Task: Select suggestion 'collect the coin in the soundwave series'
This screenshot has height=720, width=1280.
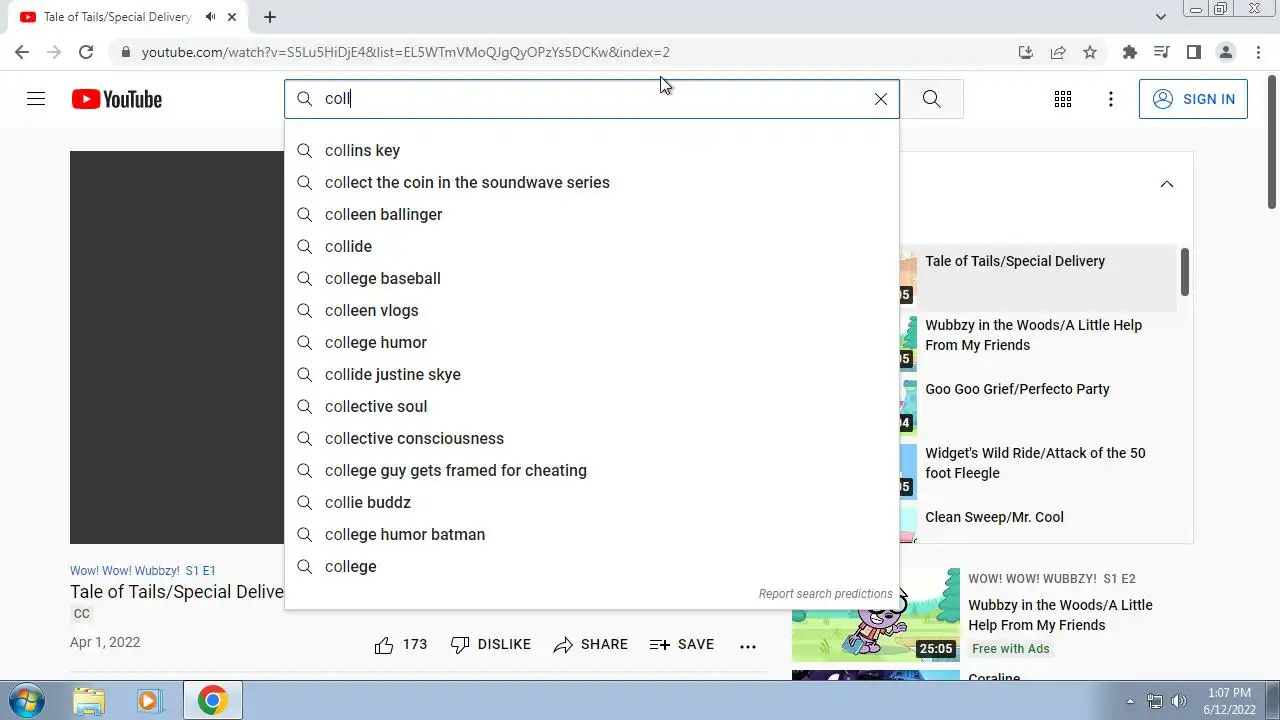Action: [x=592, y=182]
